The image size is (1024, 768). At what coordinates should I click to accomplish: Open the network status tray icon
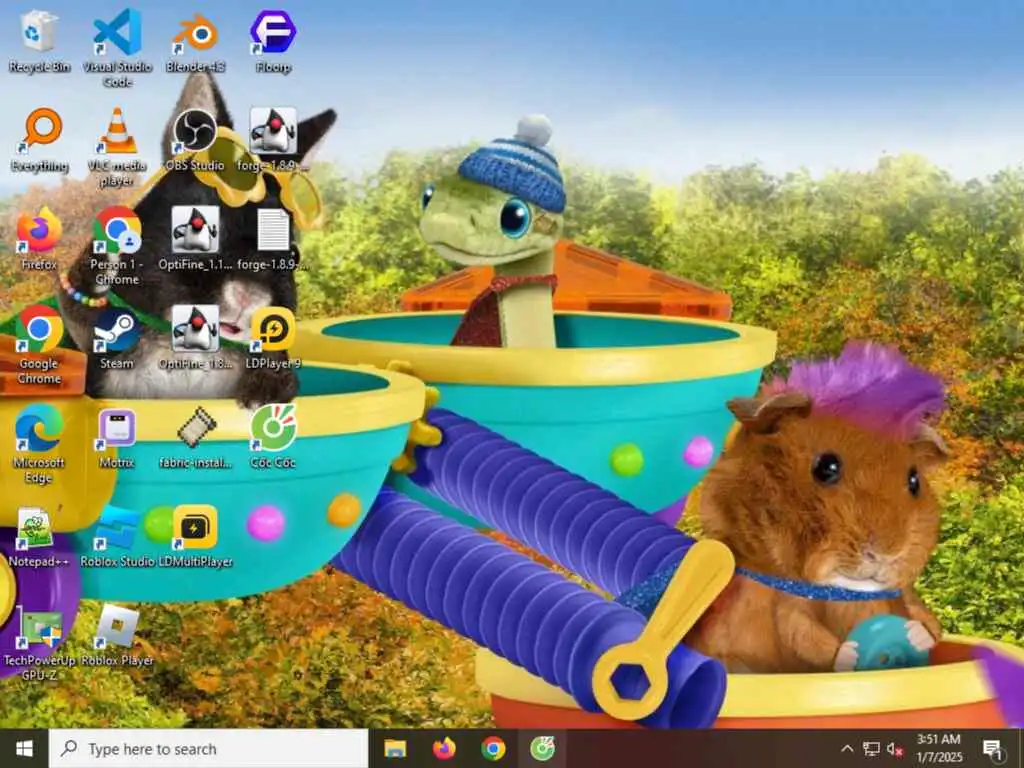tap(871, 749)
